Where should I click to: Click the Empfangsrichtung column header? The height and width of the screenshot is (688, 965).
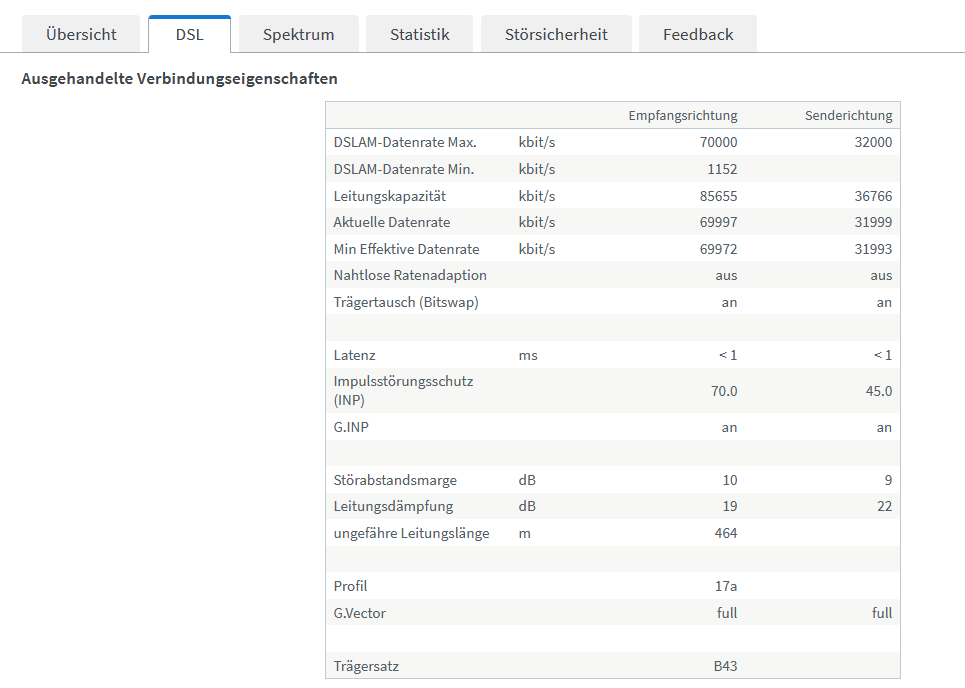pos(682,116)
